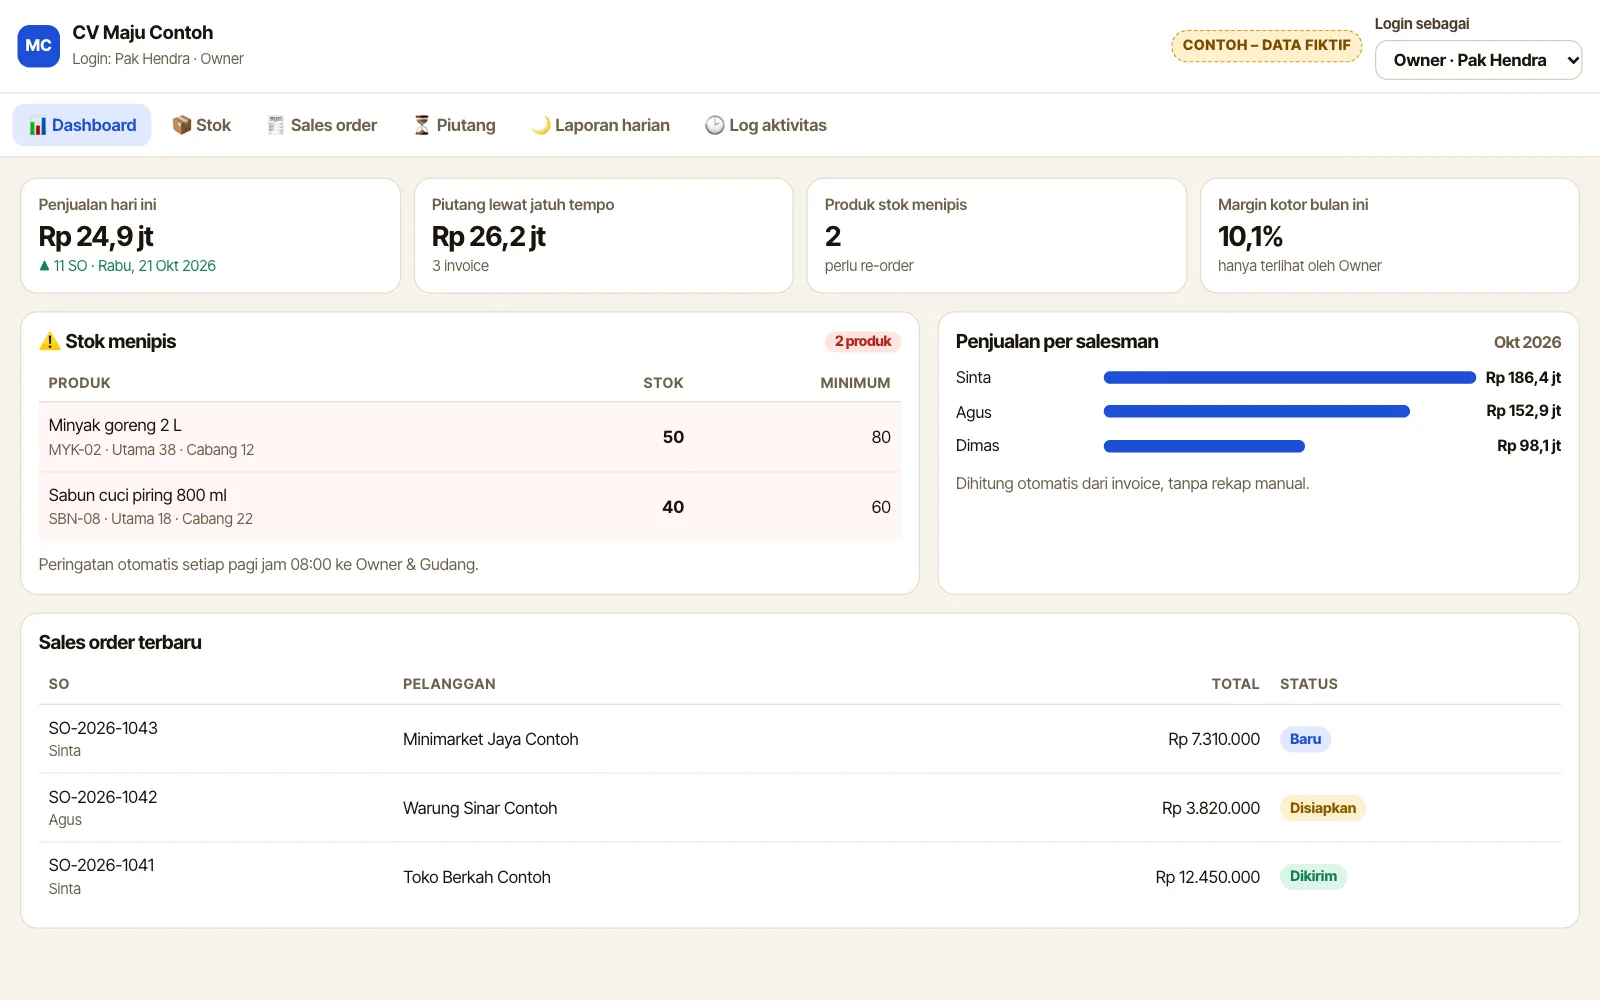
Task: Open the Laporan harian tab
Action: point(601,125)
